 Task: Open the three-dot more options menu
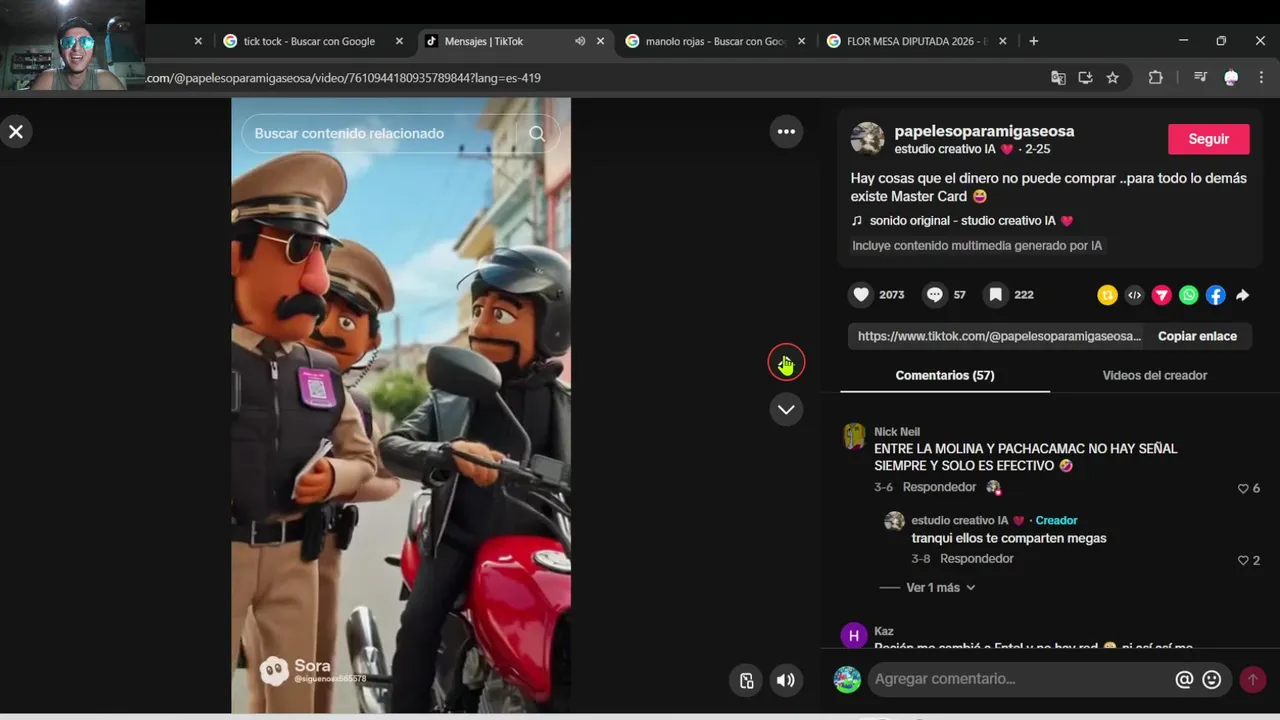pyautogui.click(x=786, y=132)
